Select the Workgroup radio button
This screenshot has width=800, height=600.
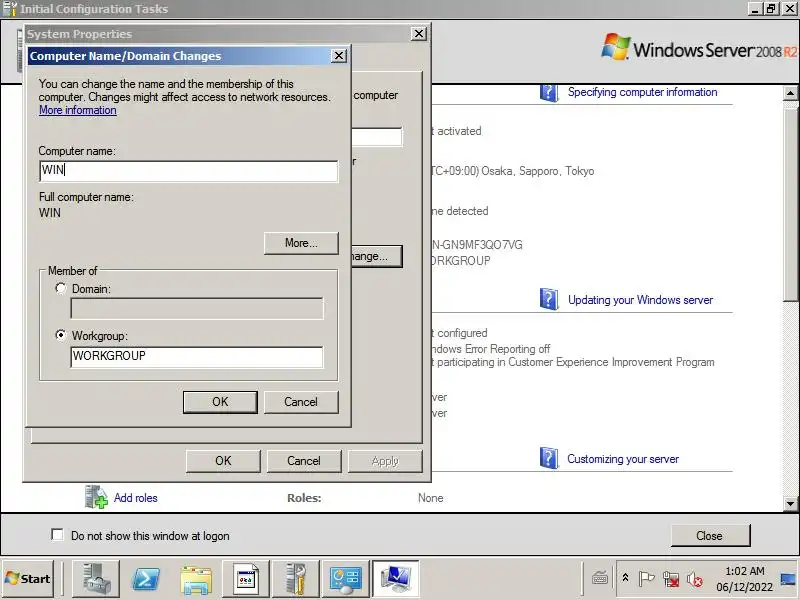61,335
